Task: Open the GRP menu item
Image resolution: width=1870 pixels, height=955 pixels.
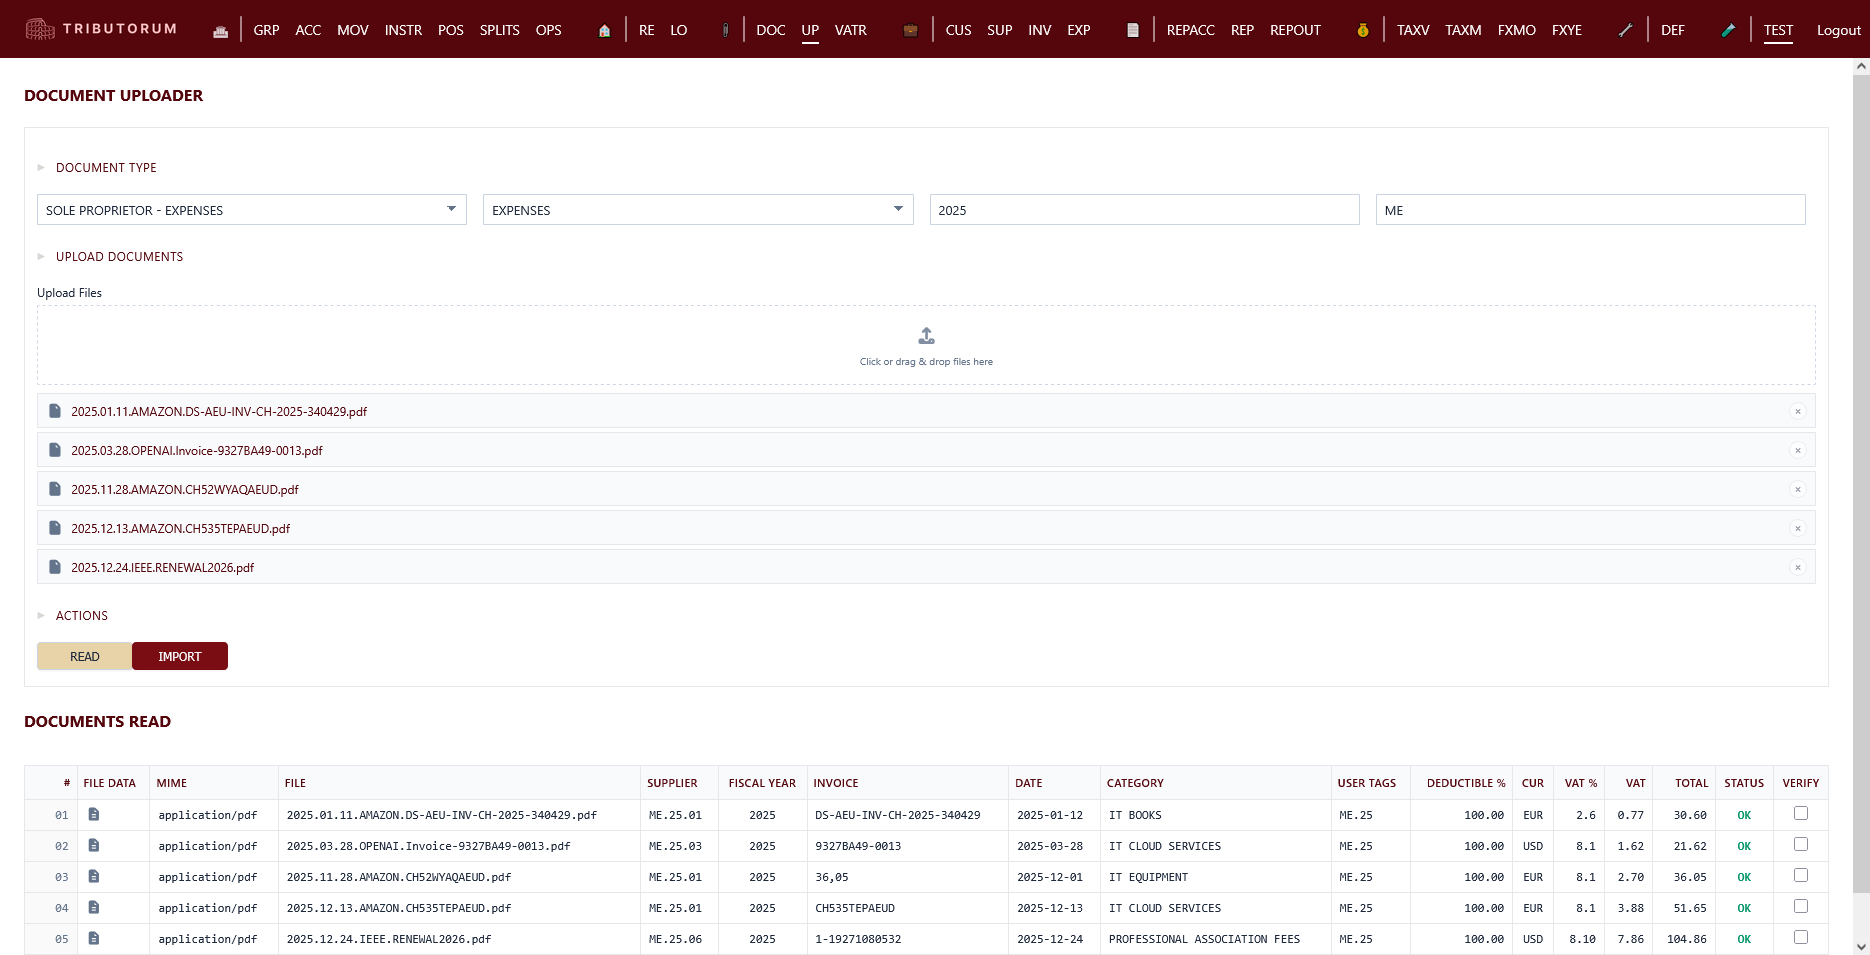Action: pos(266,31)
